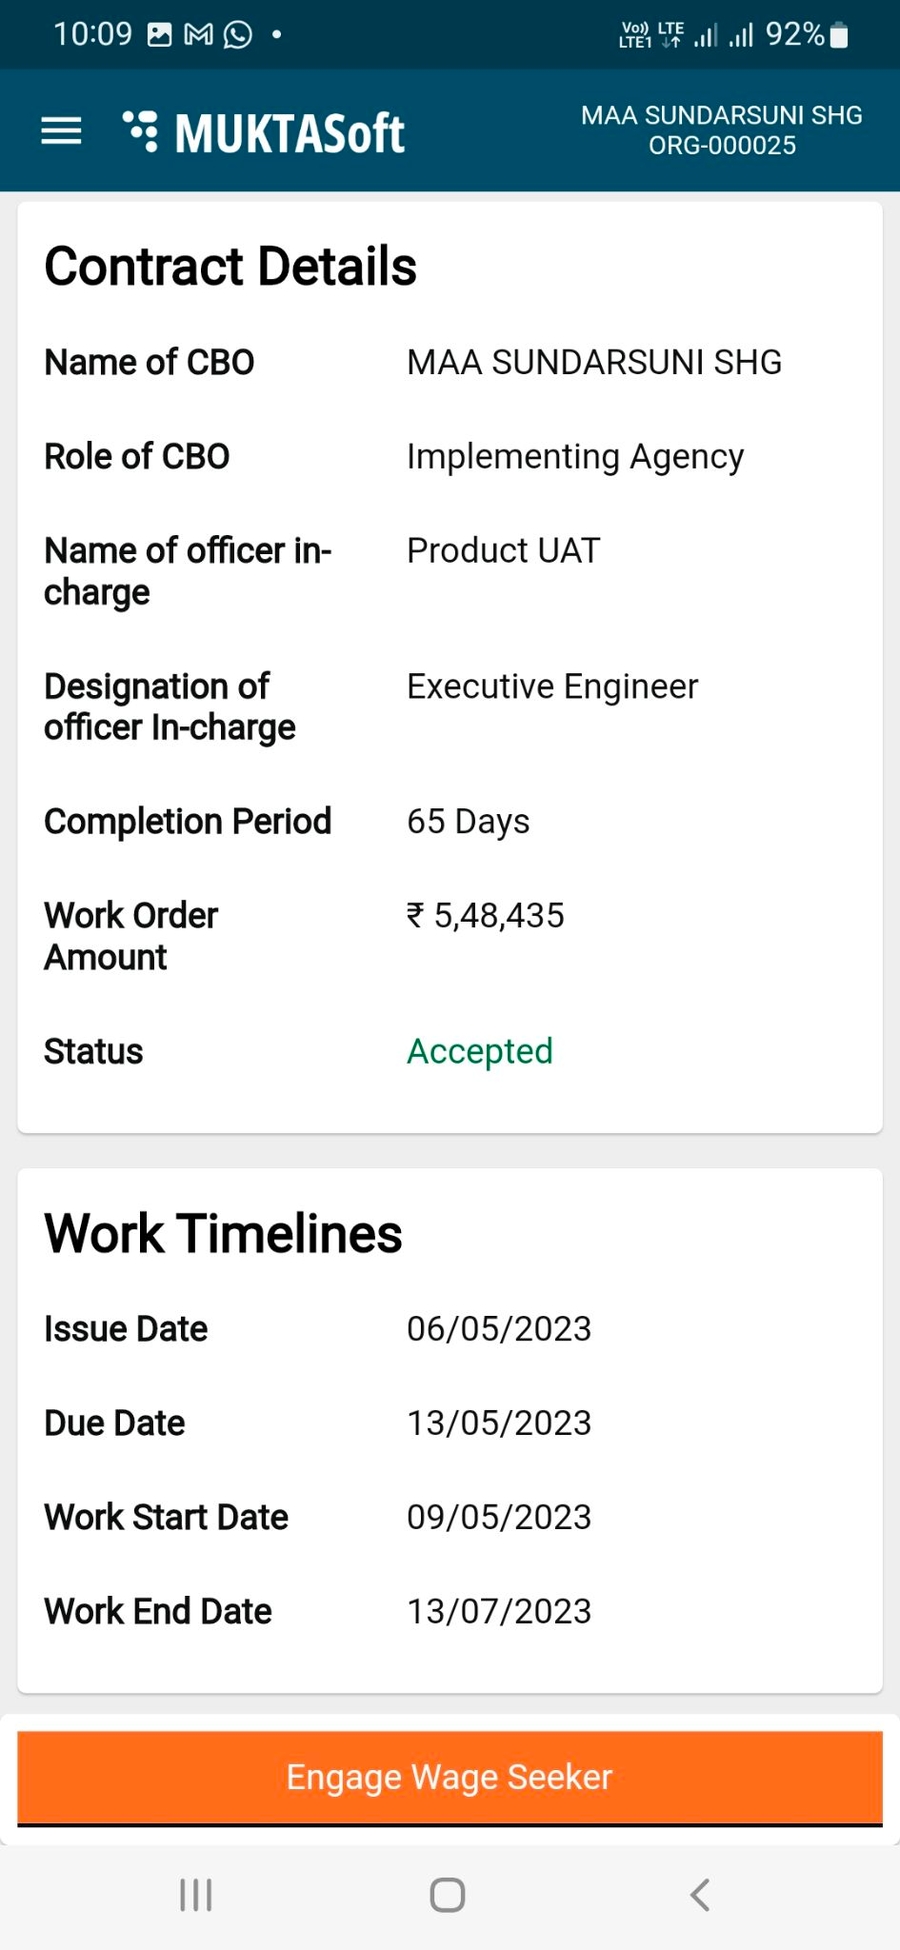Tap the WhatsApp notification icon
Screen dimensions: 900x1950
click(238, 35)
